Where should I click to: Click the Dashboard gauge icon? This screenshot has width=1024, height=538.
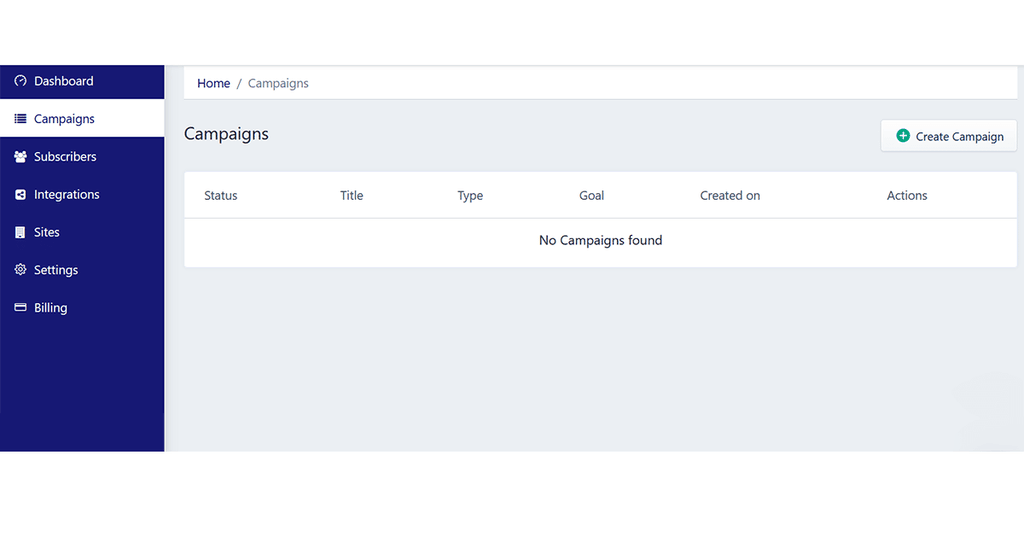pos(20,81)
